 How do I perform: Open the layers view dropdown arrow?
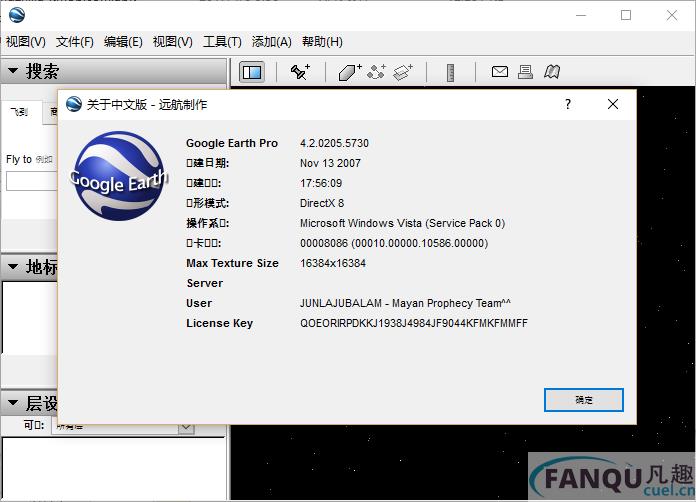(x=186, y=428)
